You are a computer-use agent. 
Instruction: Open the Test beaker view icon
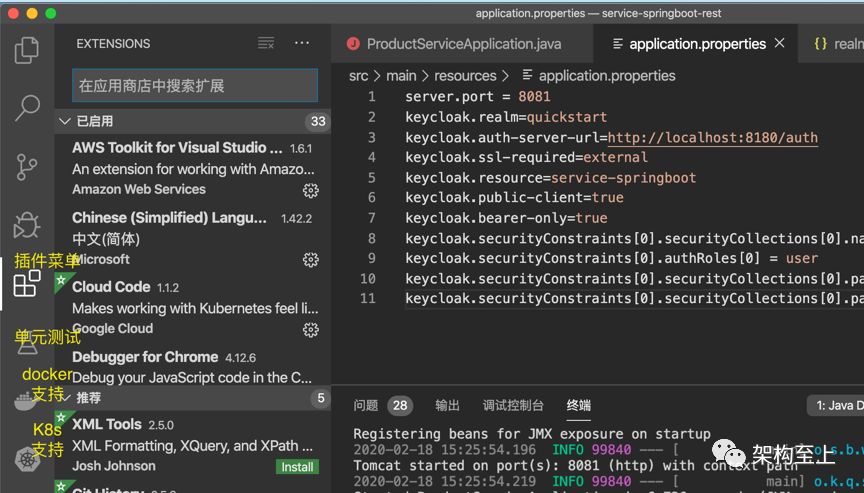(26, 346)
